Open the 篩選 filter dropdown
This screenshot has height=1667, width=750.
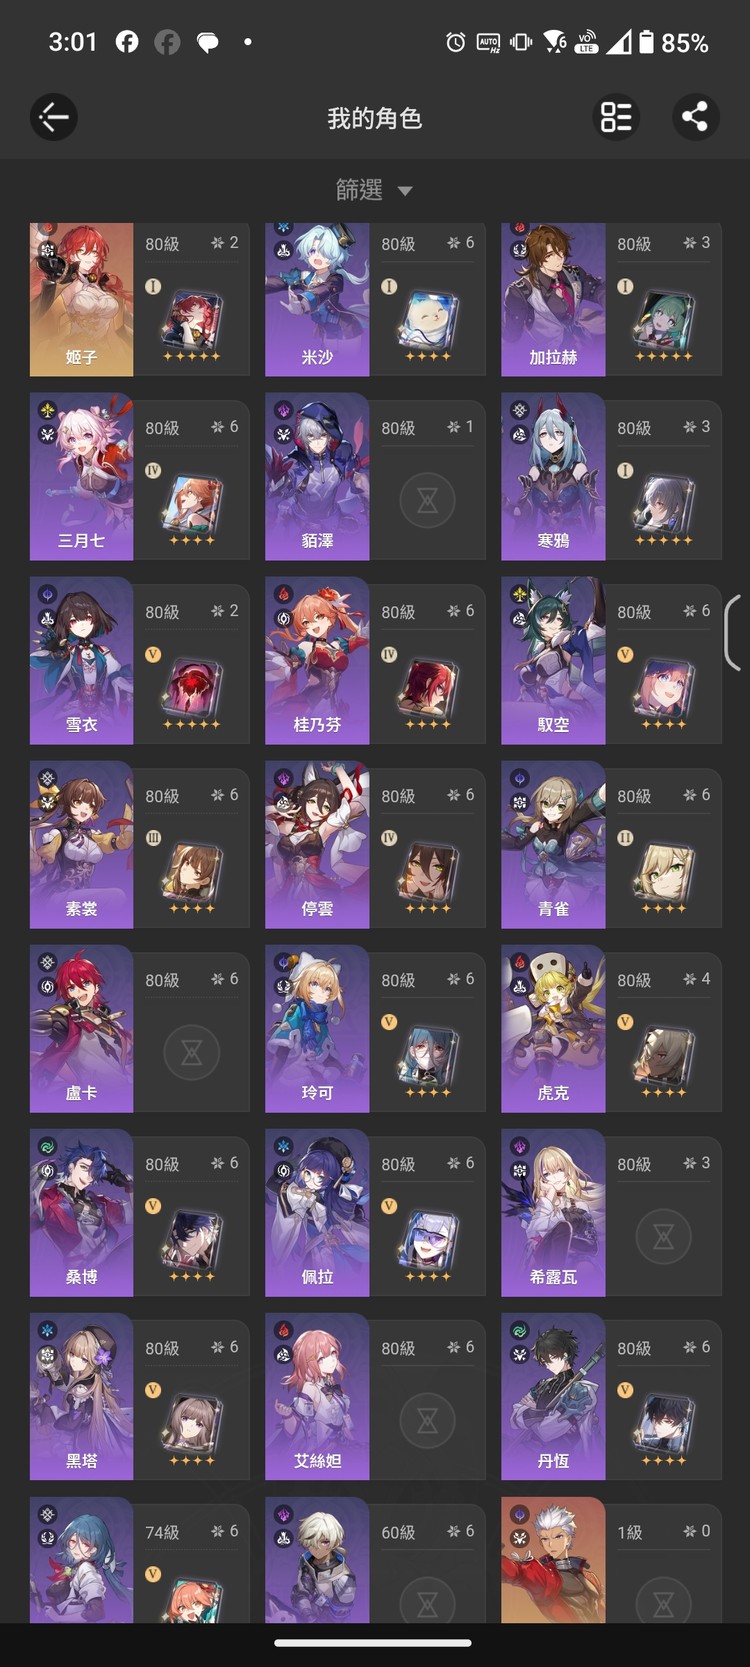374,190
